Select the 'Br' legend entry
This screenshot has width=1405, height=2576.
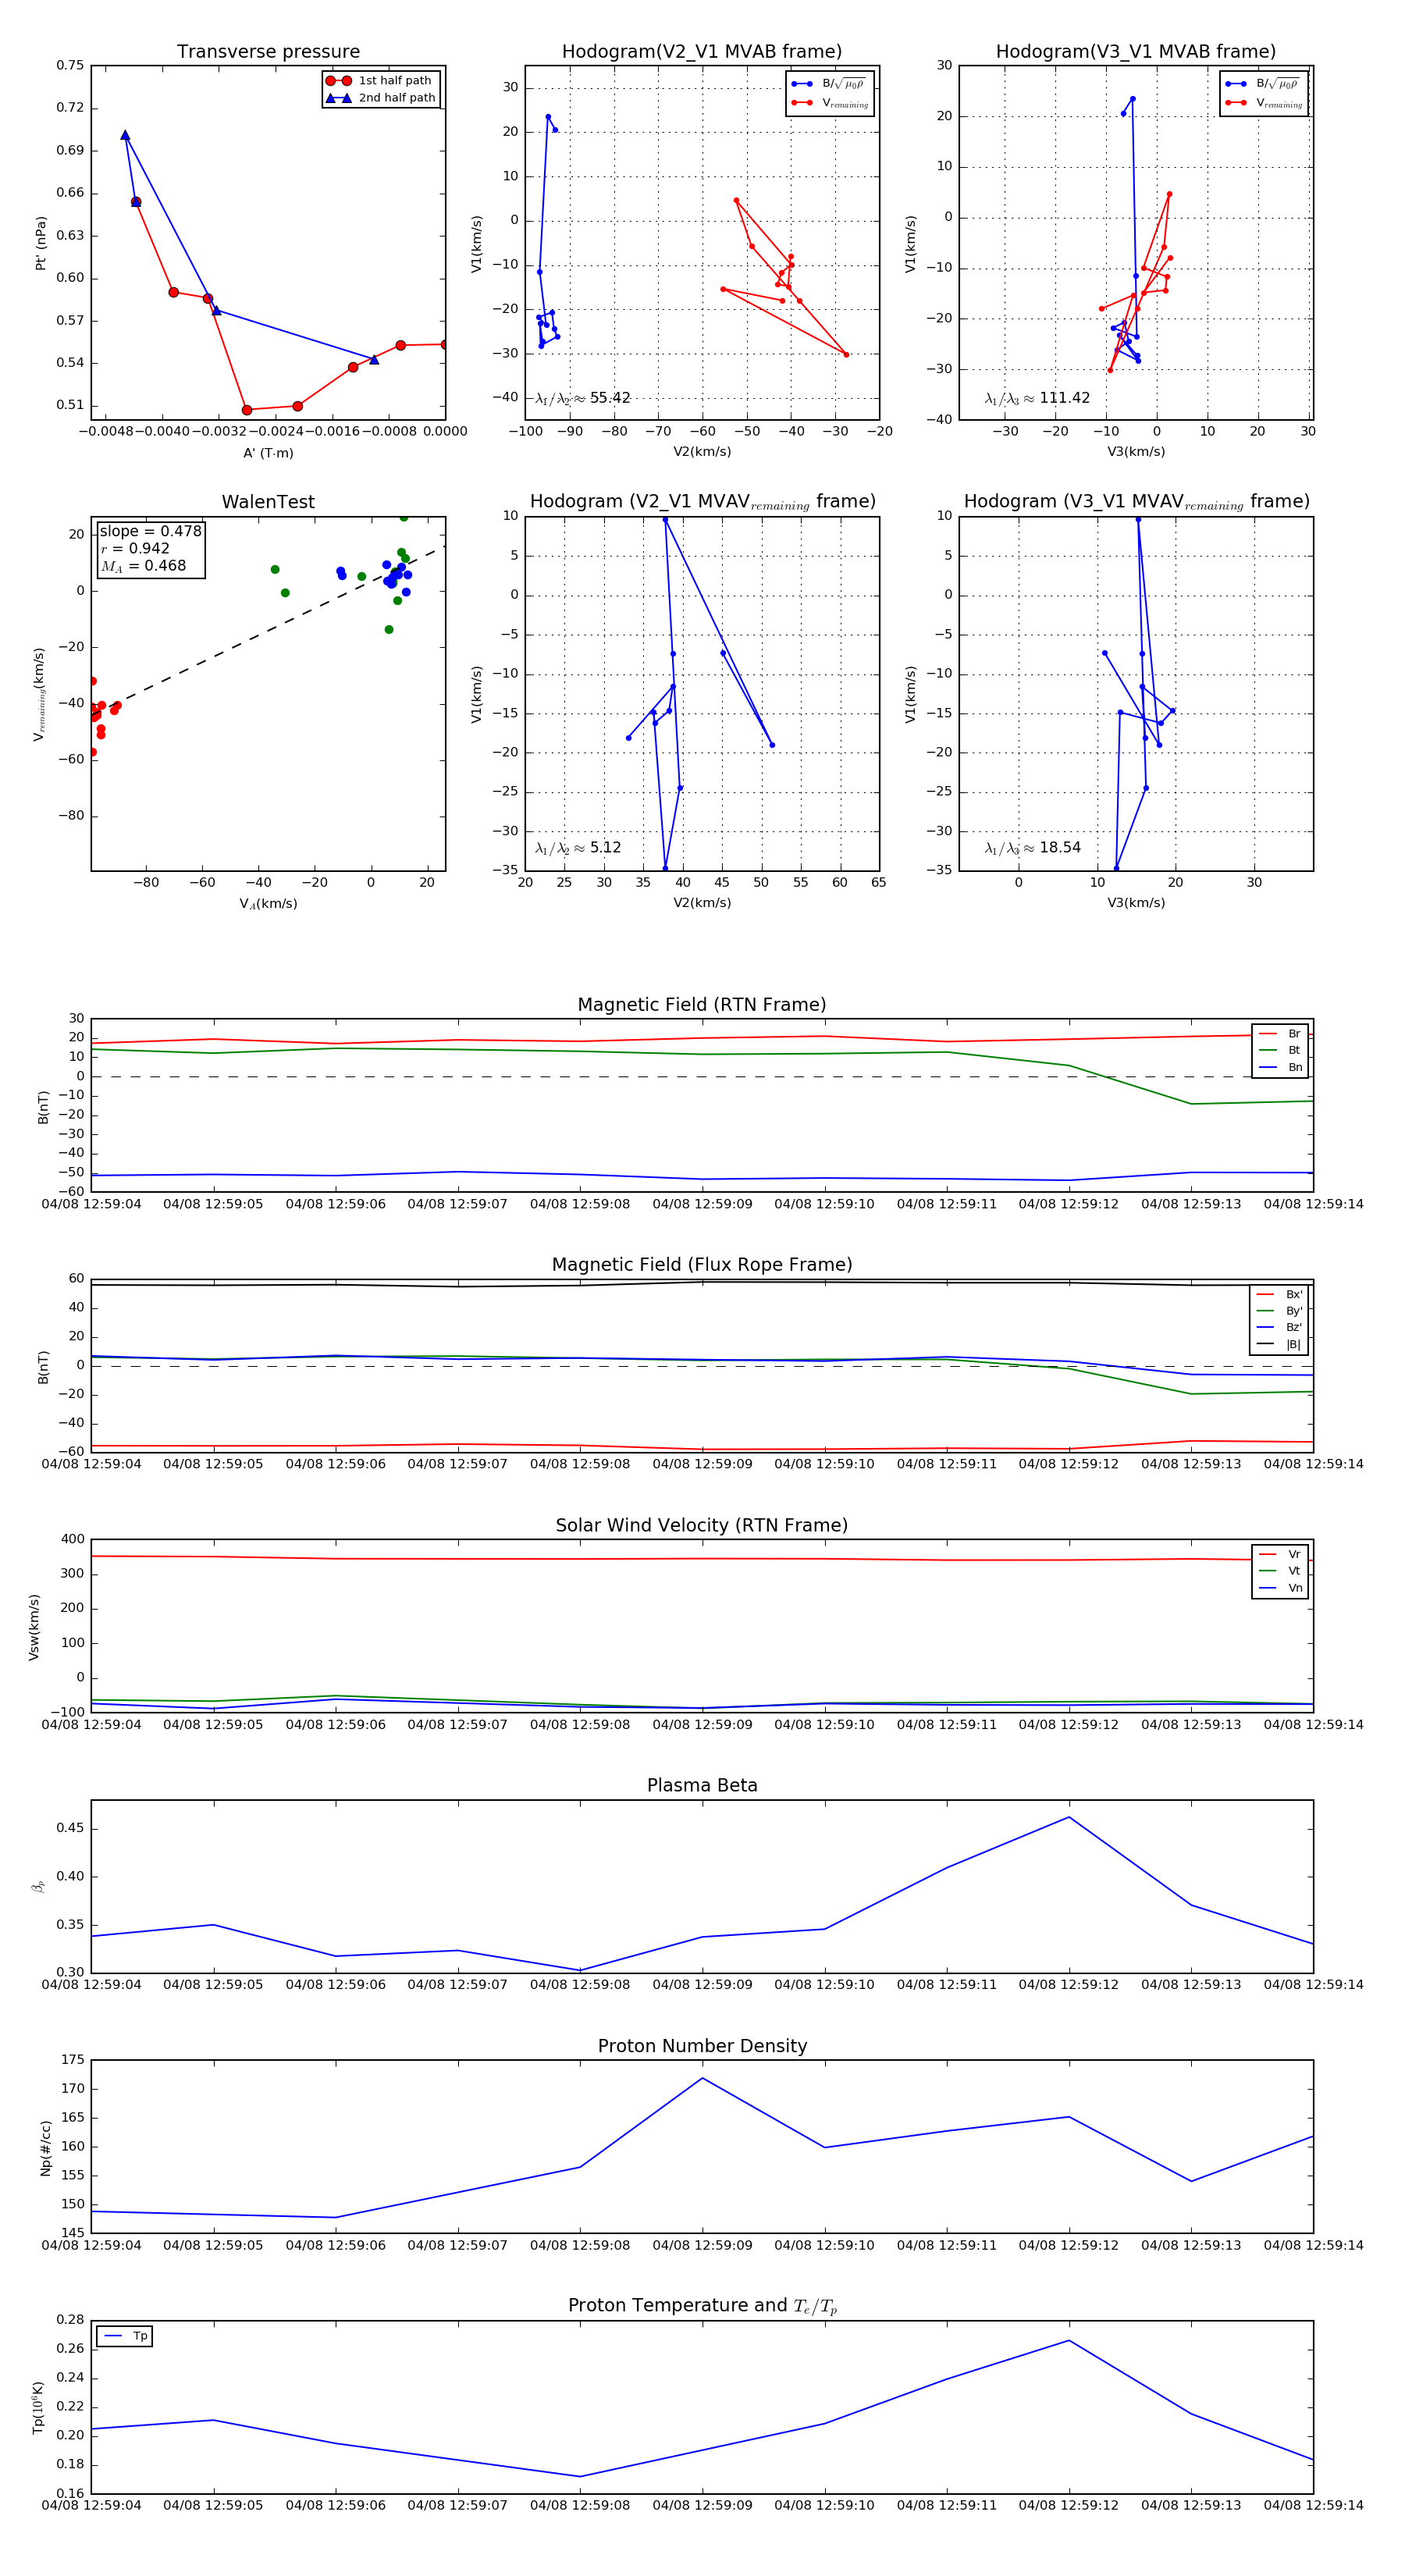click(x=1280, y=1034)
